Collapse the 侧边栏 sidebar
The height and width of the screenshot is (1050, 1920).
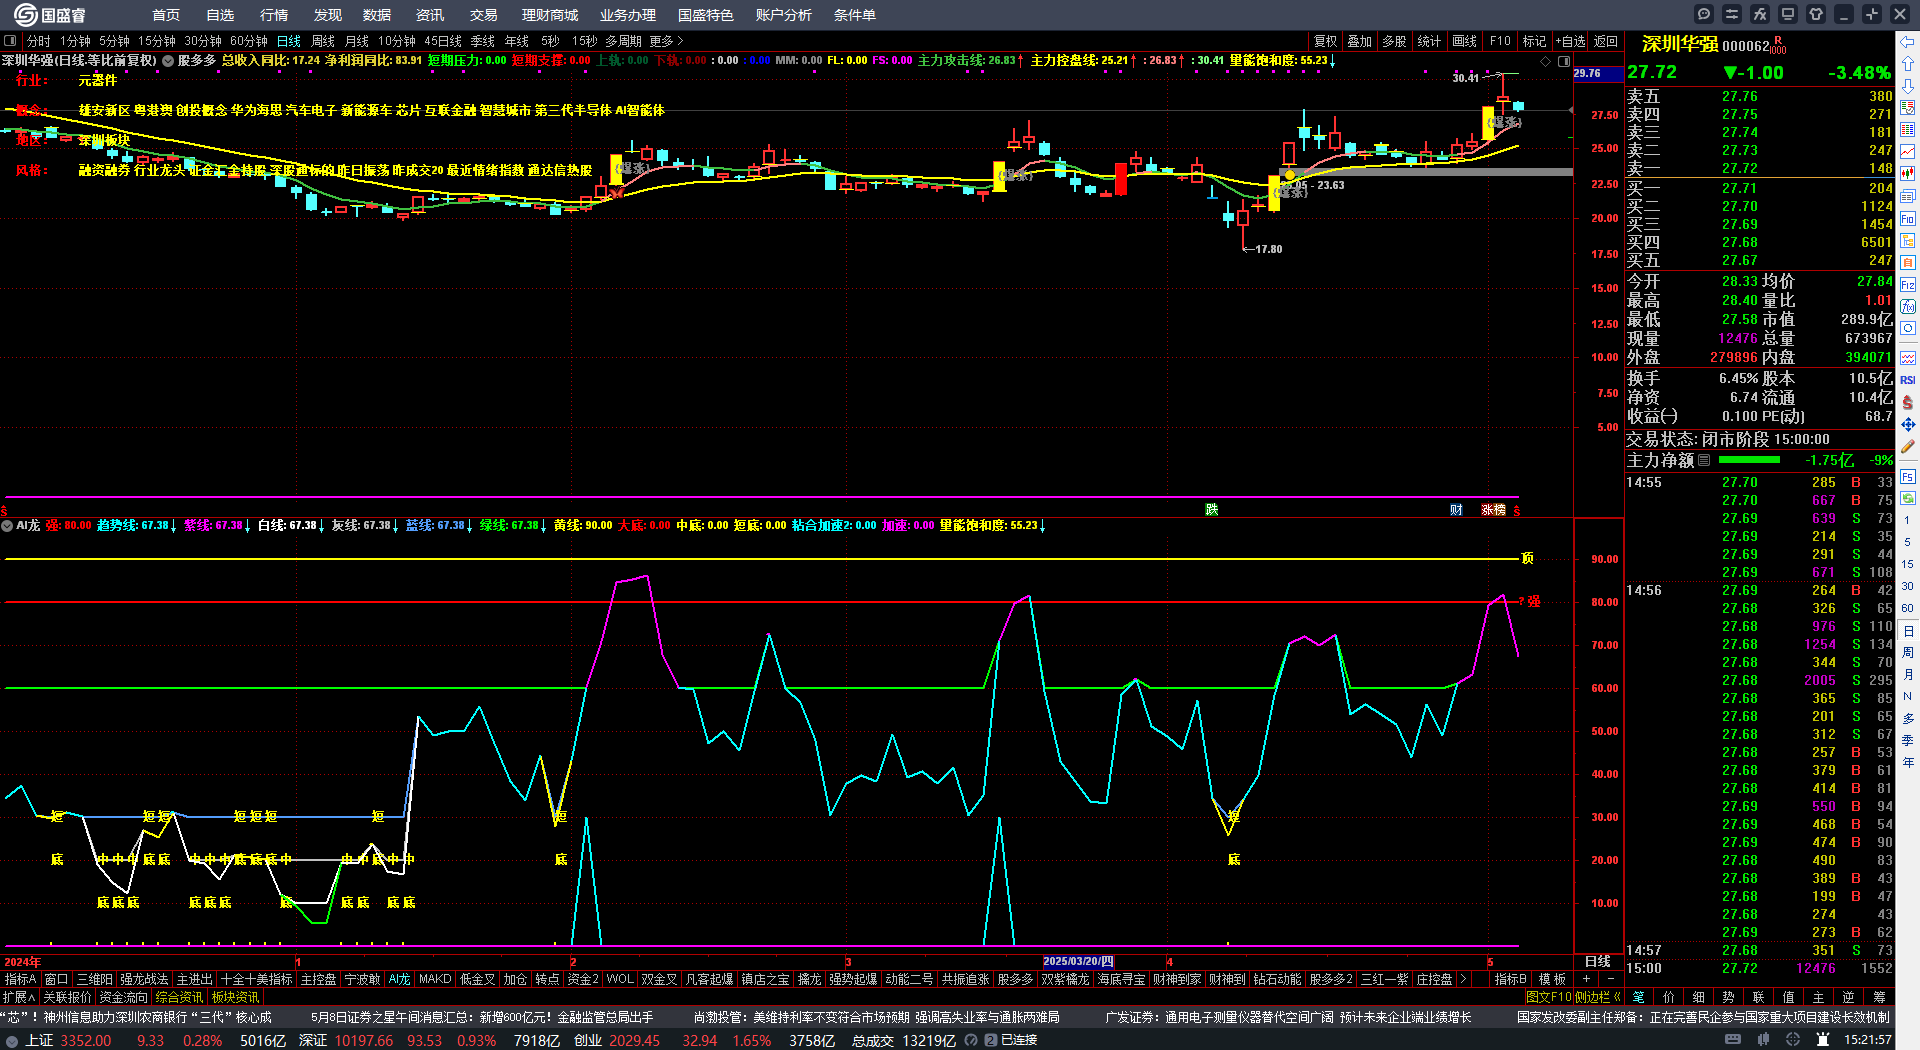click(x=1598, y=997)
